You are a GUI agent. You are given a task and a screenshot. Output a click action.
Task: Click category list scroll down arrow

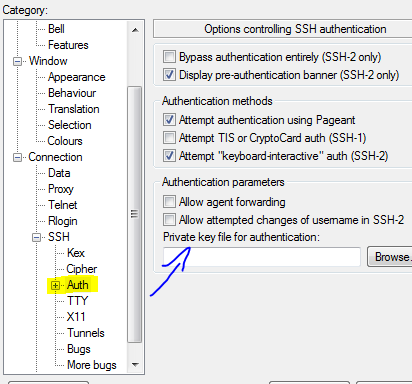pos(135,364)
